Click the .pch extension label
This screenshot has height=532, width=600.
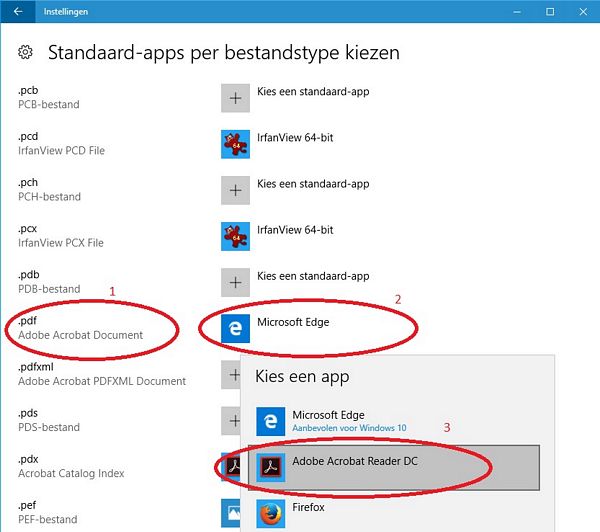click(x=28, y=183)
